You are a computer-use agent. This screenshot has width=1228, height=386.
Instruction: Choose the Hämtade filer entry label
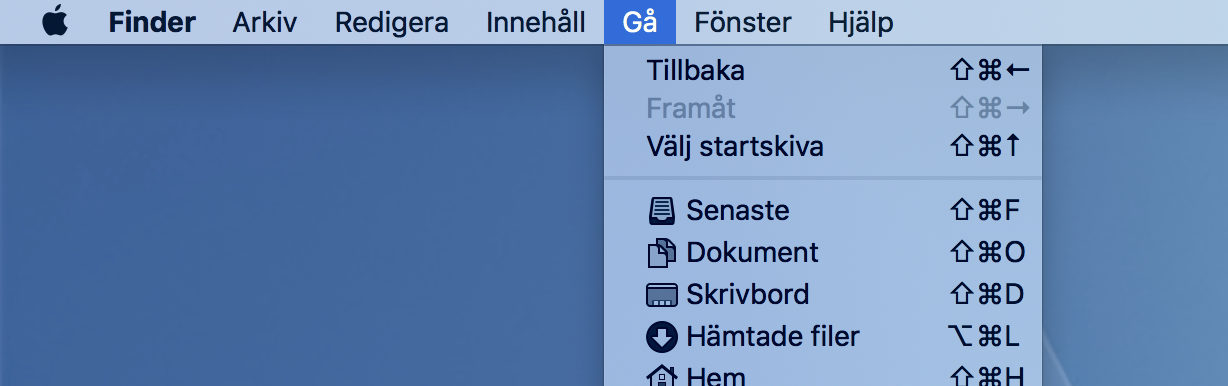pos(773,337)
